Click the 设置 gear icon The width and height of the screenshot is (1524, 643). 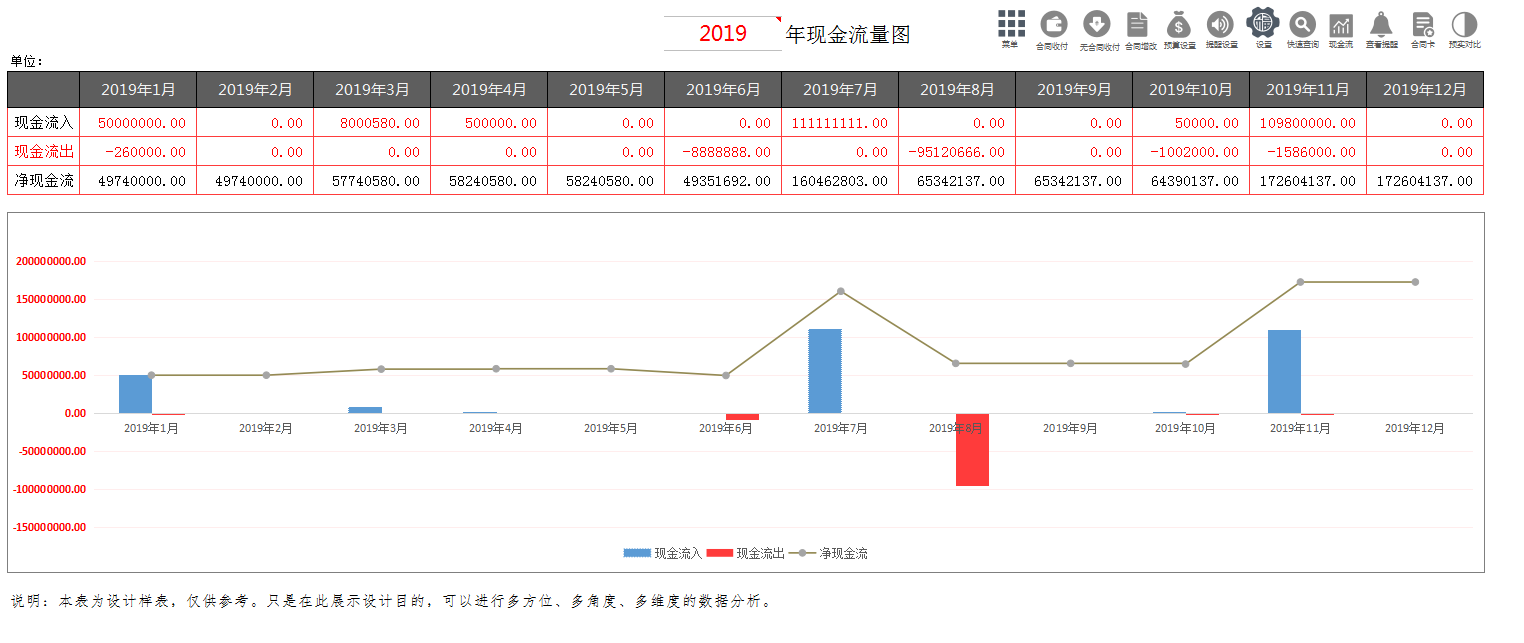click(x=1261, y=25)
